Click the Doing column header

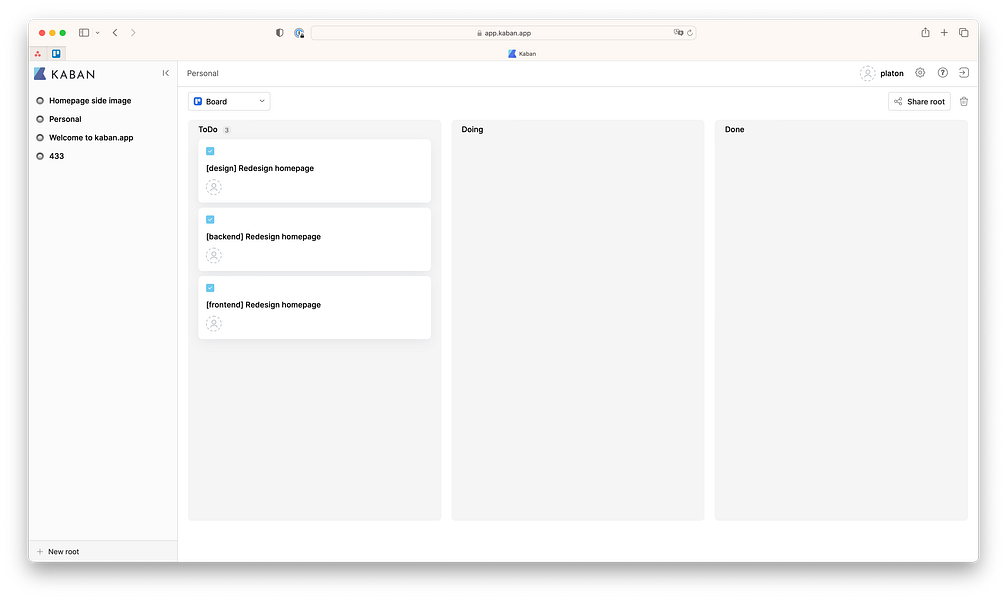[472, 130]
